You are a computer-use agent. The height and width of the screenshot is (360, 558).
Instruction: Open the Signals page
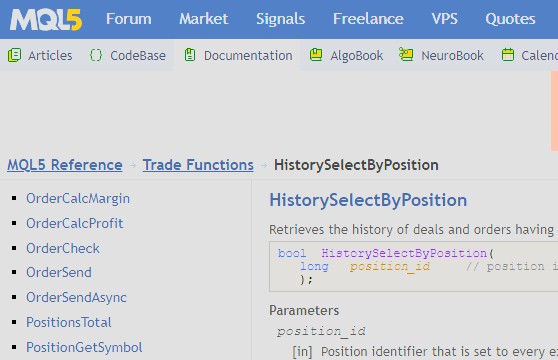pos(280,19)
